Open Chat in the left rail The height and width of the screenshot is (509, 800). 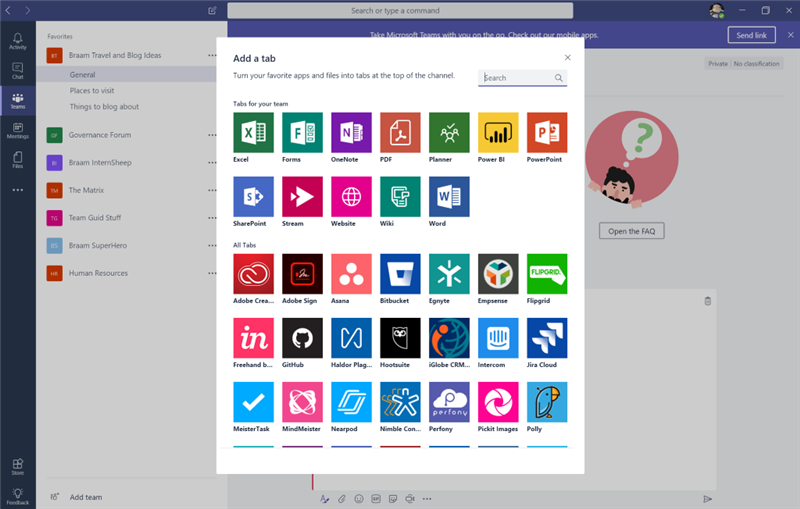[x=18, y=71]
